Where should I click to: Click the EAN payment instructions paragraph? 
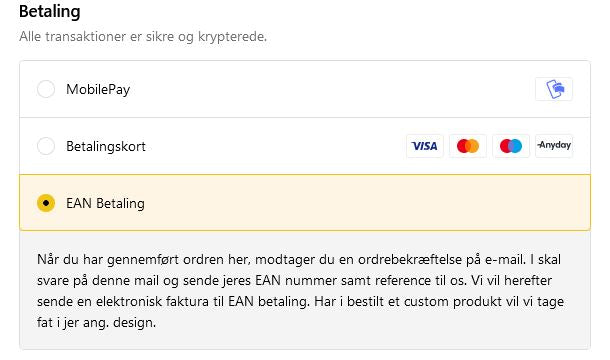[x=300, y=291]
